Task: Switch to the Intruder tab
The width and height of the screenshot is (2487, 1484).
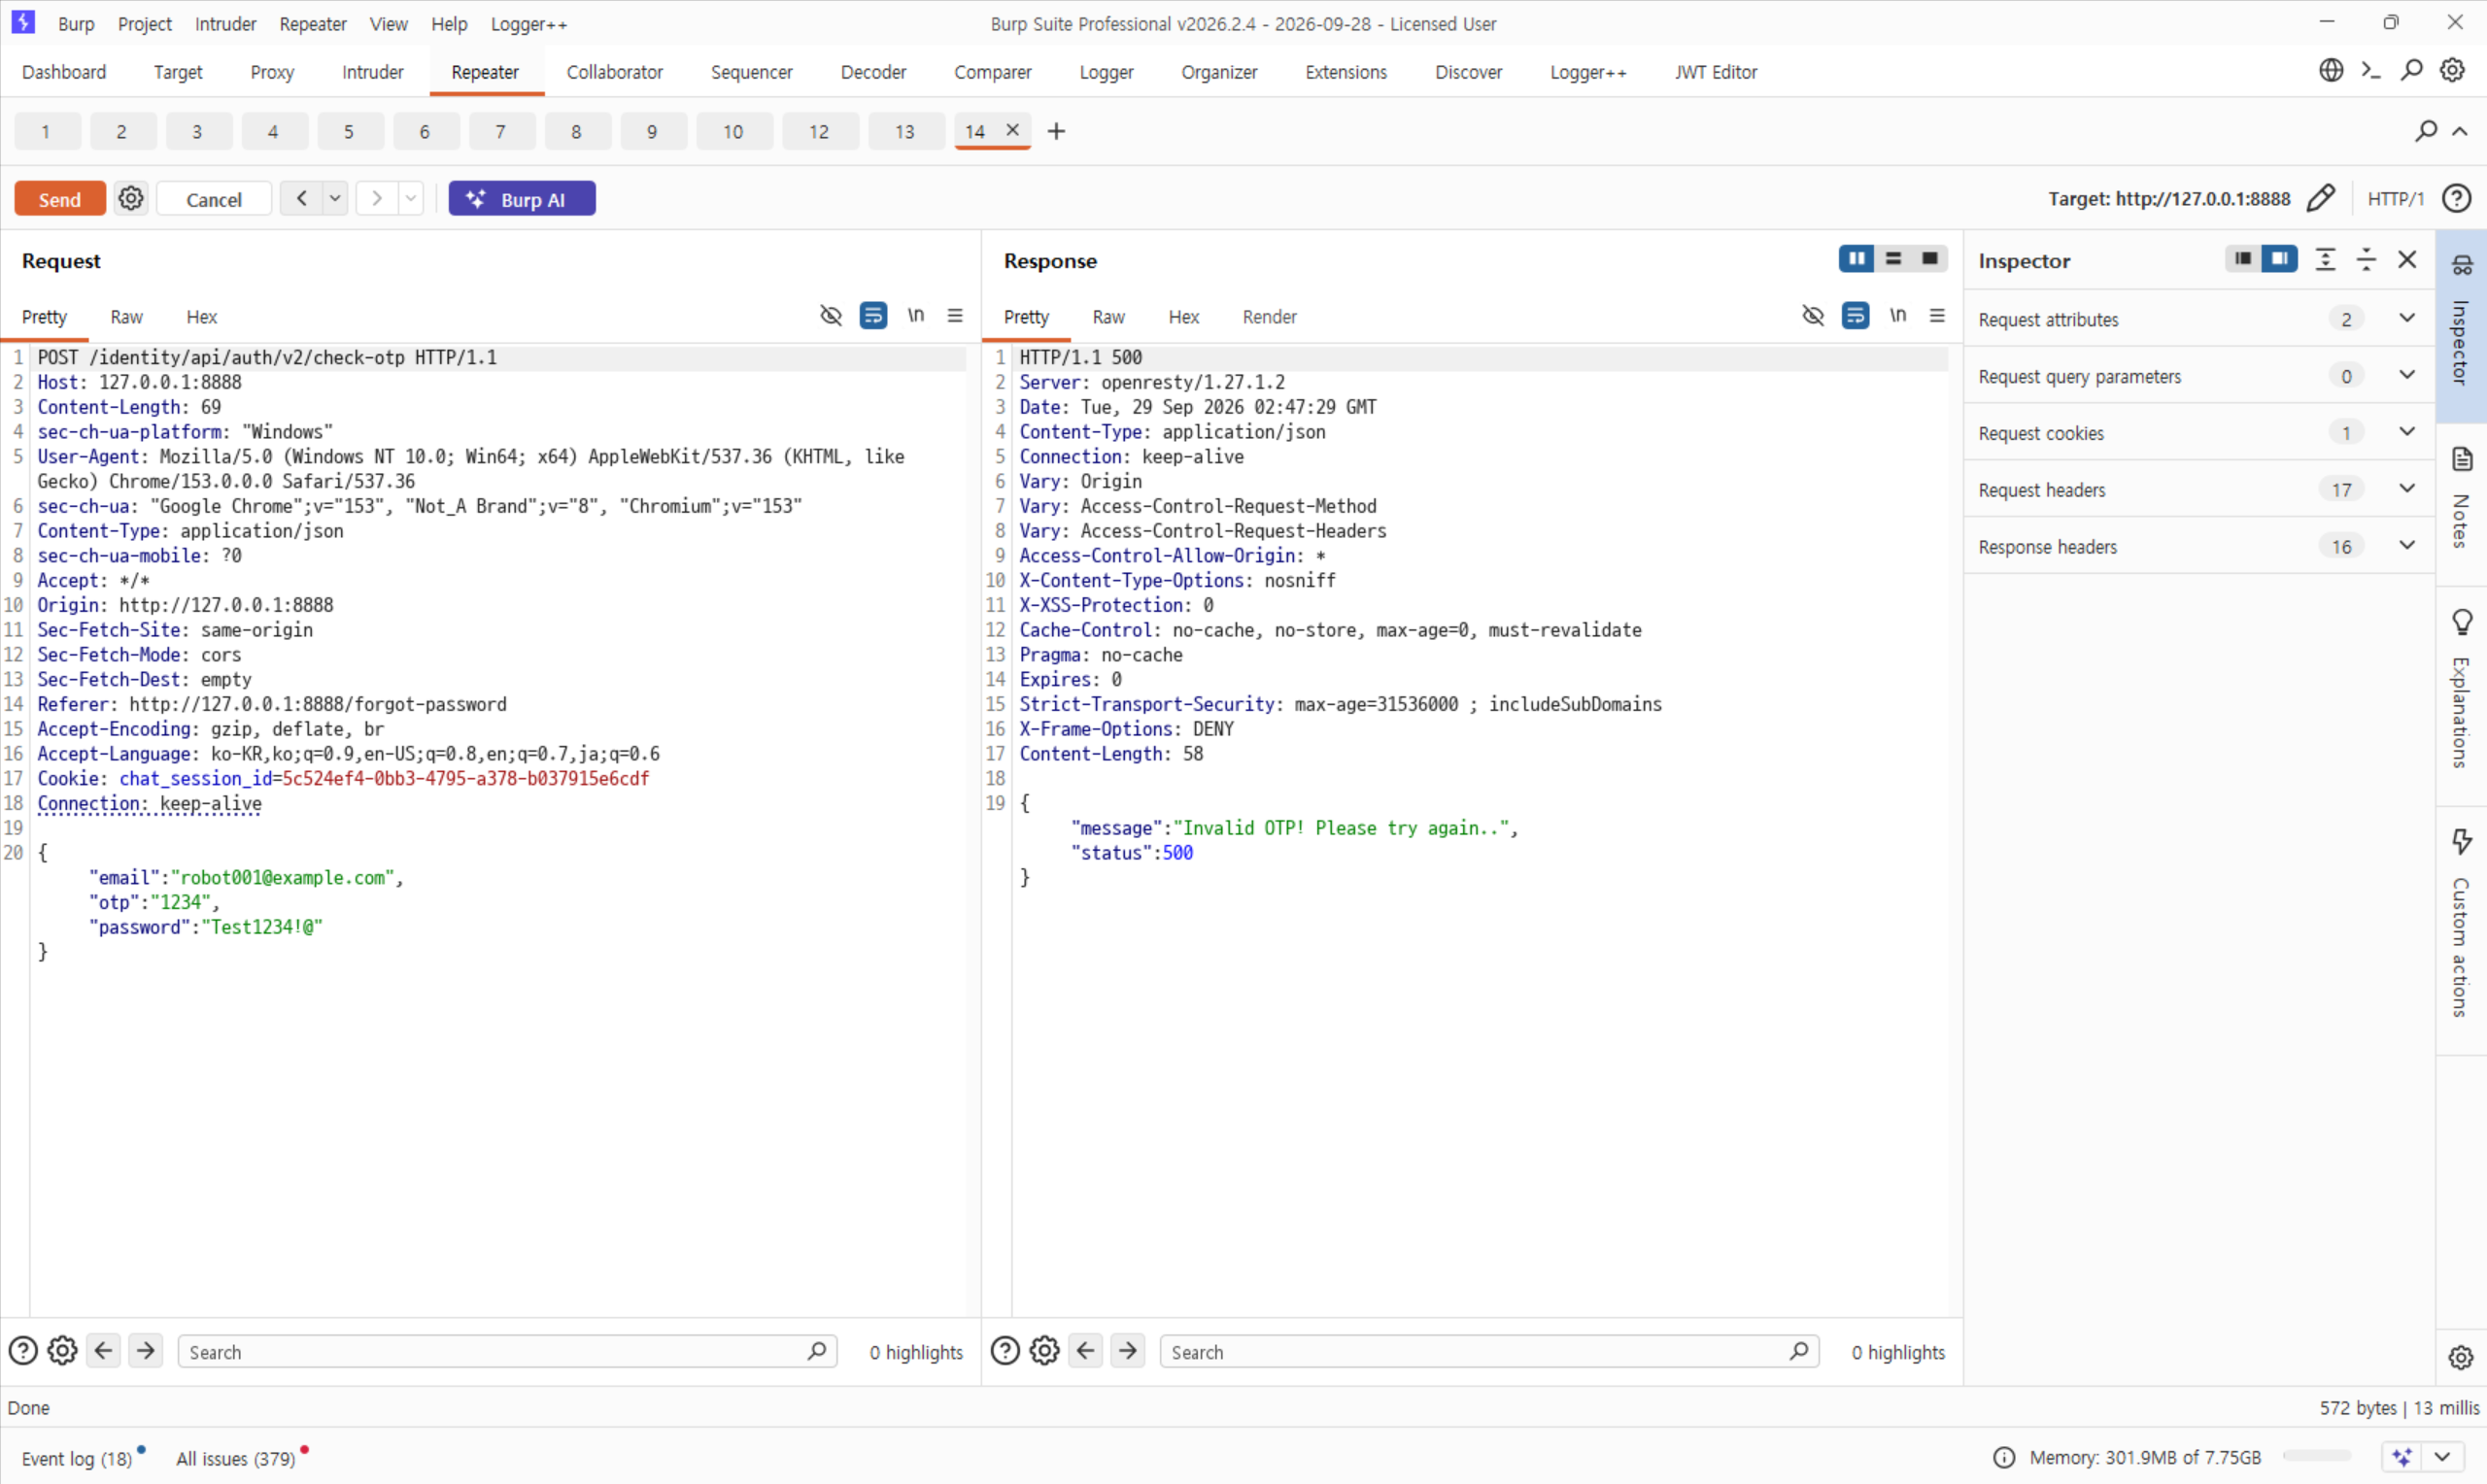Action: 372,72
